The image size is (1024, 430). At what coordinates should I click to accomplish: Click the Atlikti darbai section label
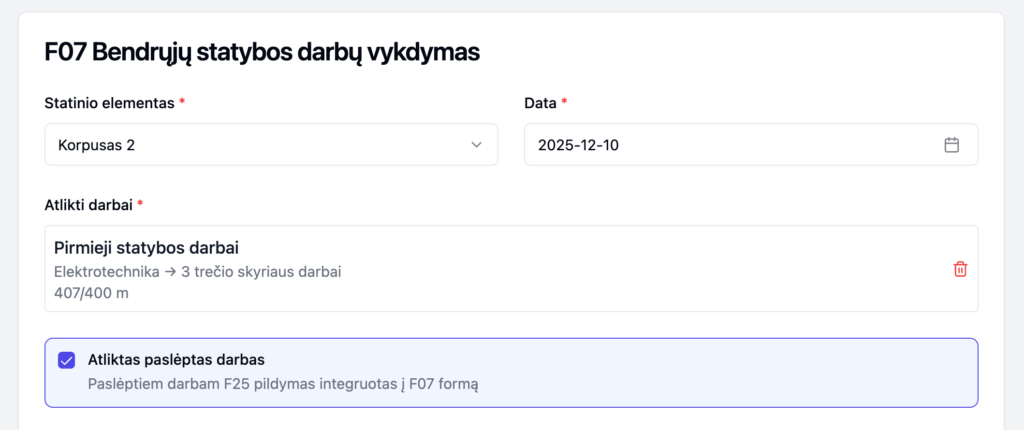click(x=88, y=205)
